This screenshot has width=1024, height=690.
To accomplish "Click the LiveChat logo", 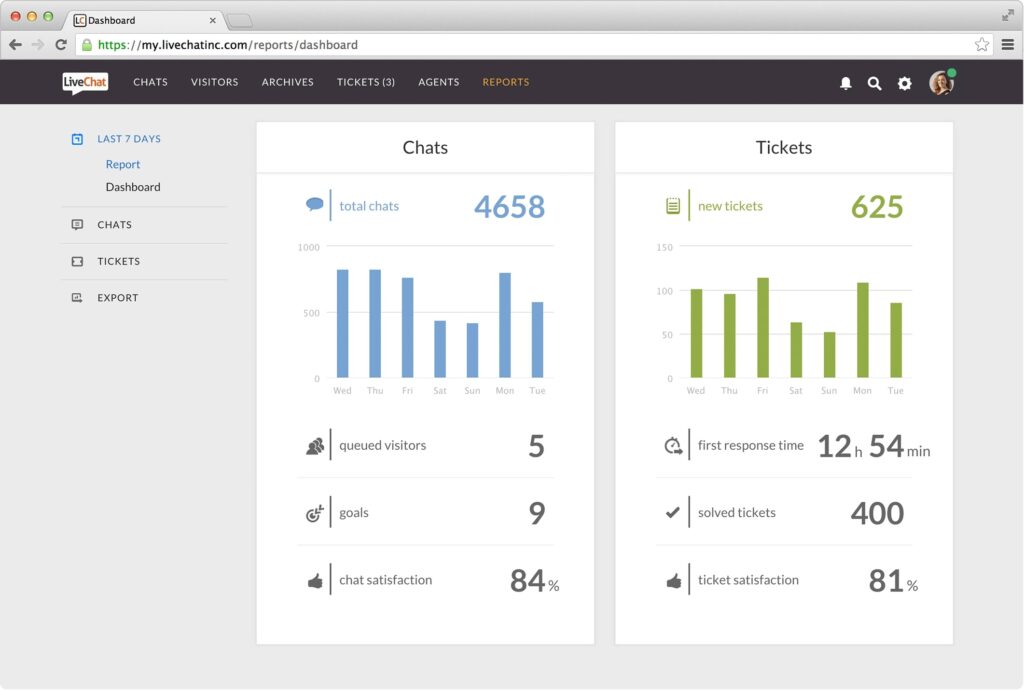I will [x=84, y=83].
